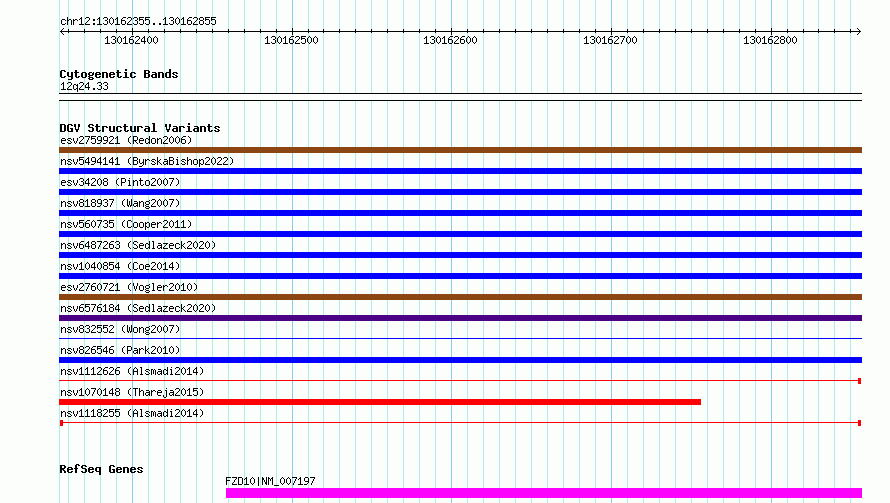The height and width of the screenshot is (503, 890).
Task: Click the blue bar for nsv818937
Action: (460, 213)
